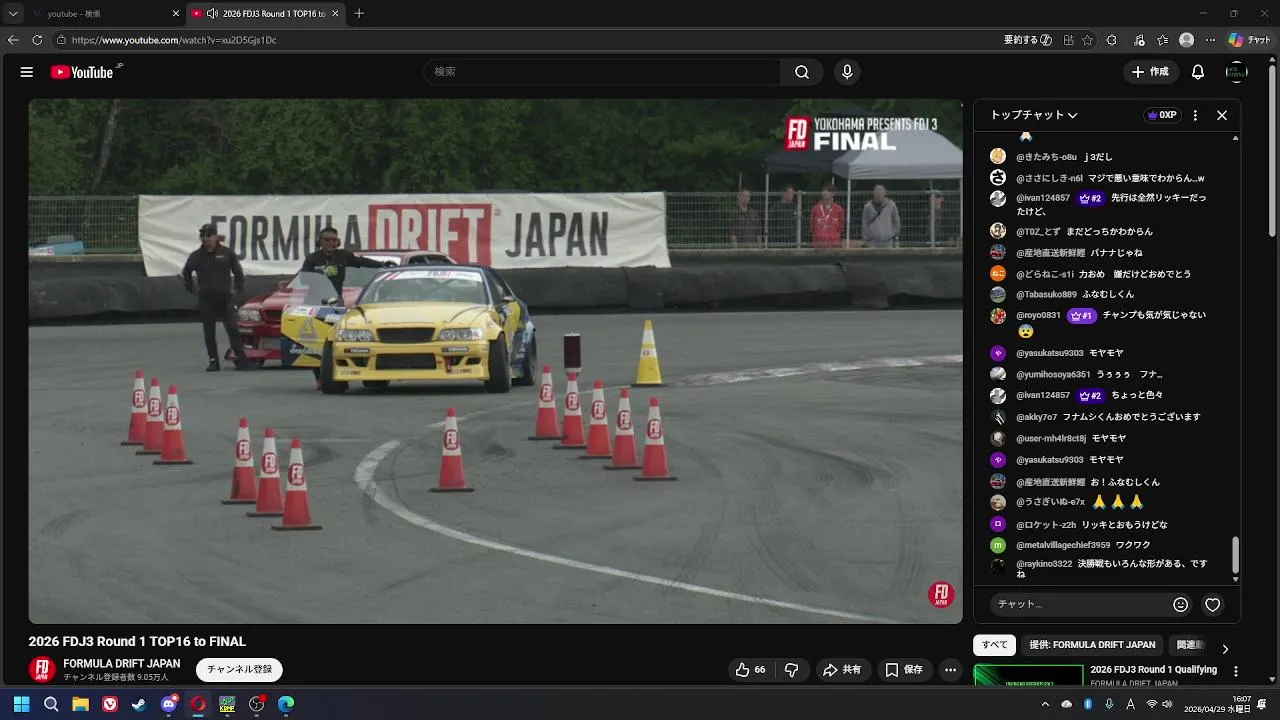
Task: Close the youtube - 検索 tab
Action: click(176, 14)
